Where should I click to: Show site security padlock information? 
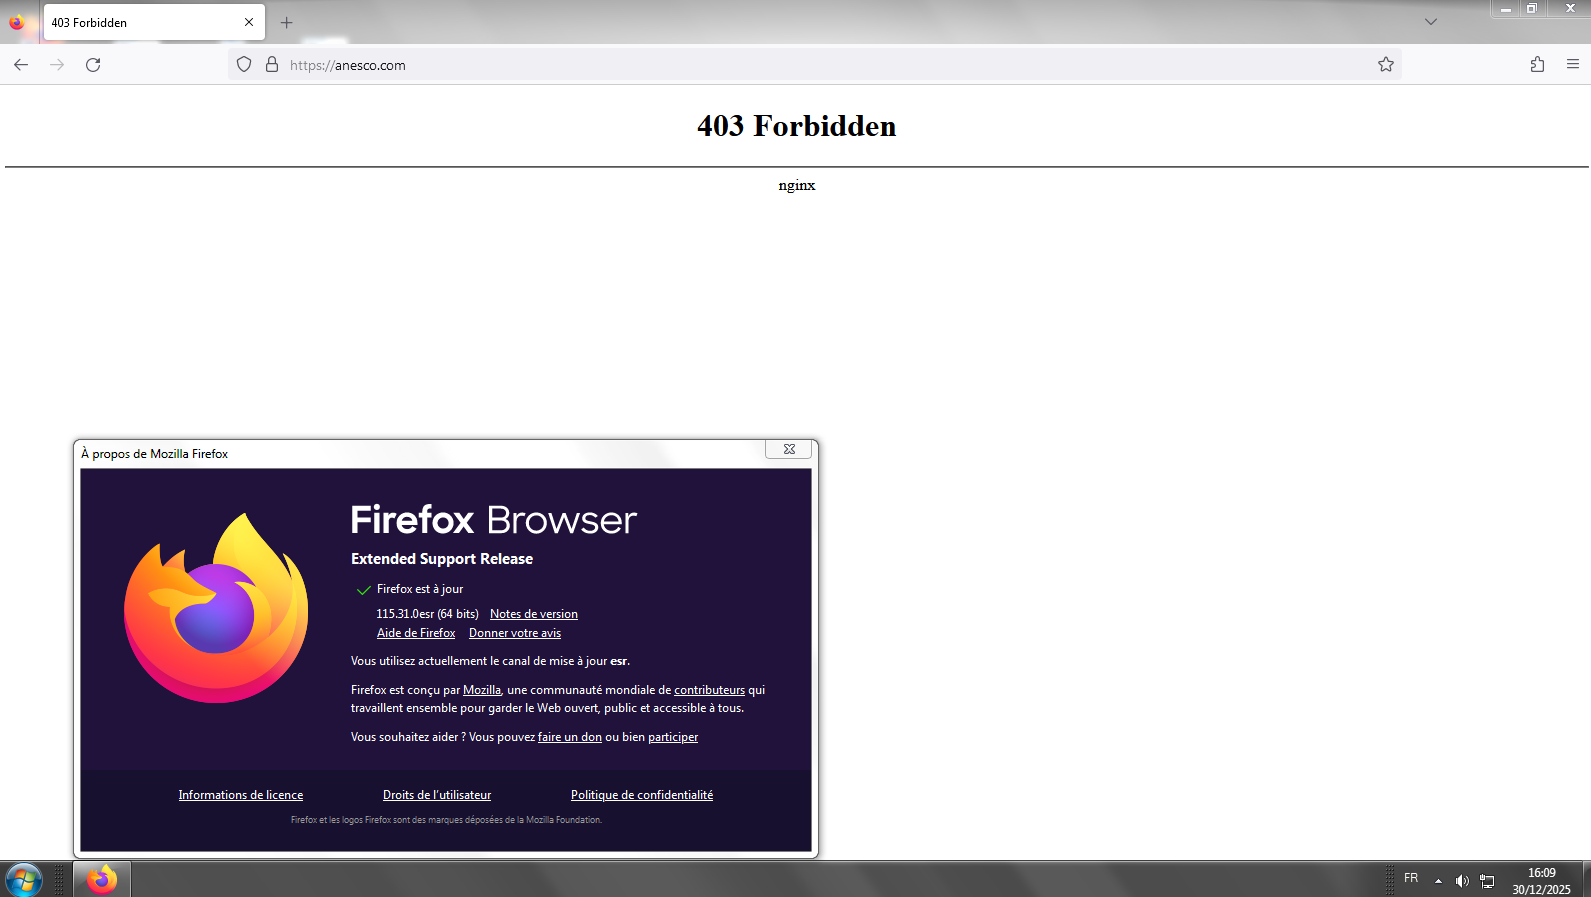pos(271,65)
